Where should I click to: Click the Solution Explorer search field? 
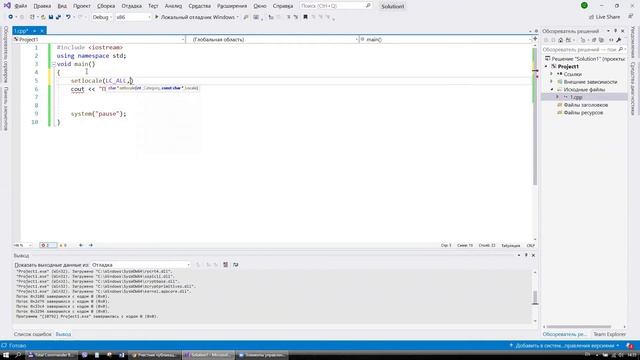click(x=584, y=49)
